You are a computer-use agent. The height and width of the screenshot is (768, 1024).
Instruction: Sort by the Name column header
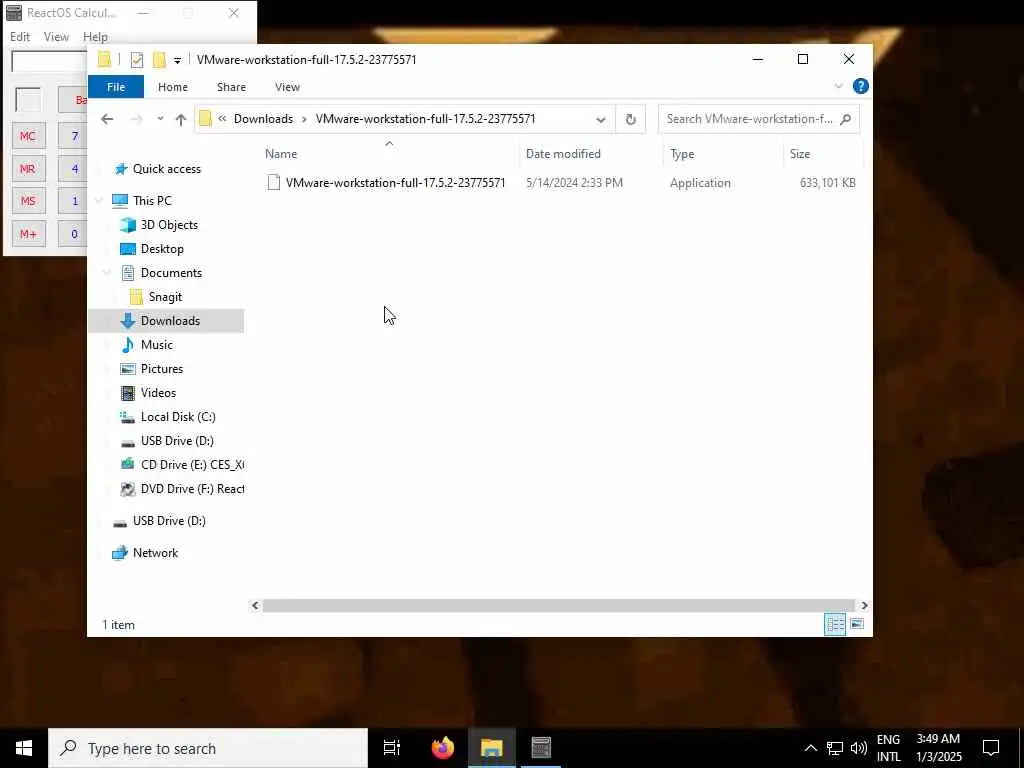(x=281, y=154)
